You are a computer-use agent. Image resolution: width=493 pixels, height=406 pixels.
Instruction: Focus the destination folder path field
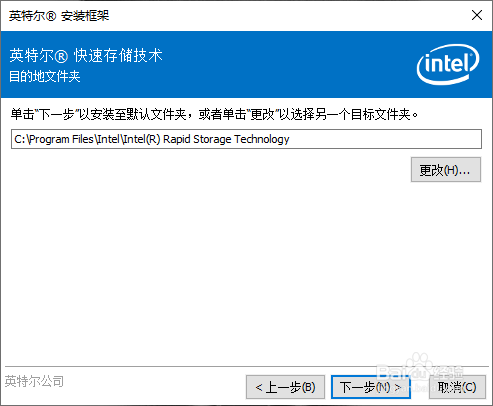[x=246, y=139]
